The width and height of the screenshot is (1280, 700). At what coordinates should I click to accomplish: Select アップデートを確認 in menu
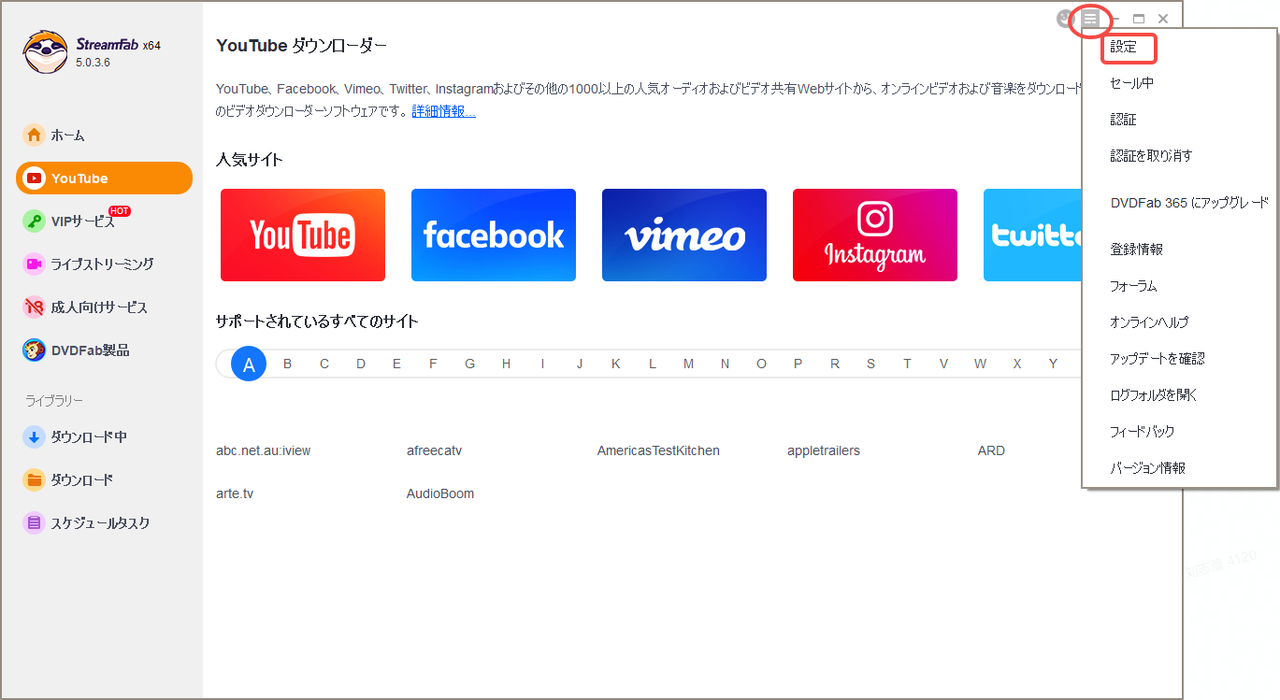[1157, 358]
